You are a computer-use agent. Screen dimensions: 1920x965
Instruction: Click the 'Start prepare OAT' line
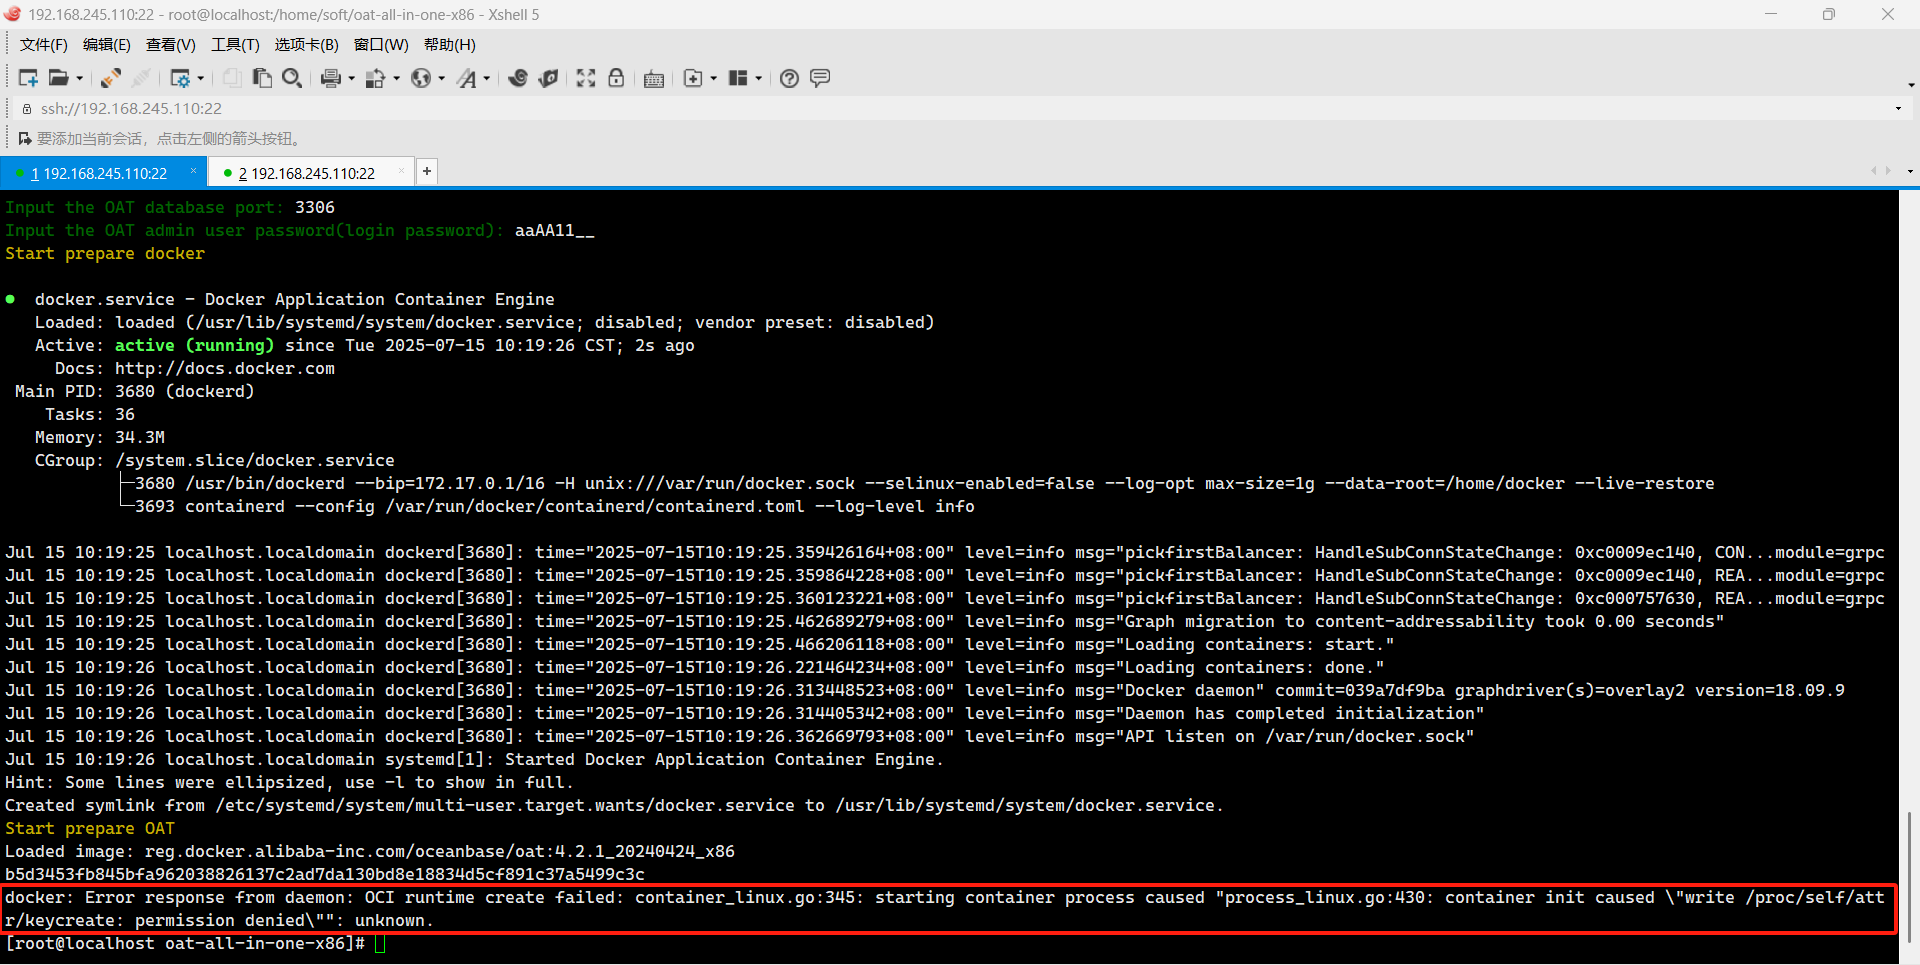point(90,828)
